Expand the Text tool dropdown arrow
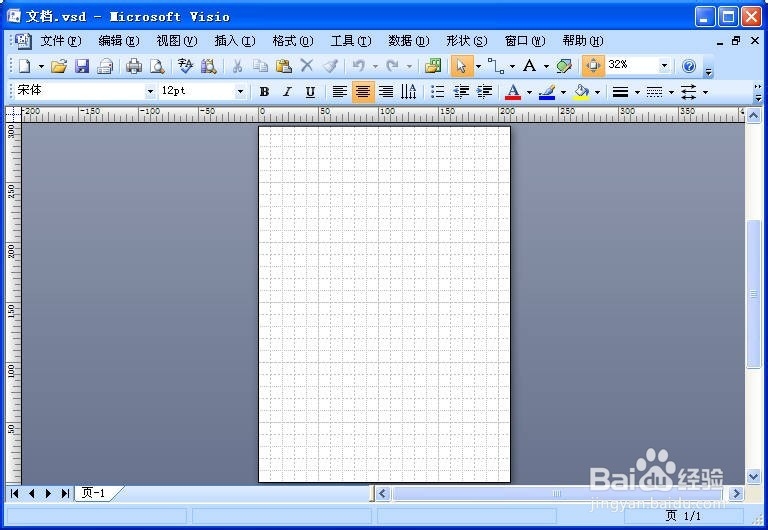The image size is (768, 530). 546,66
